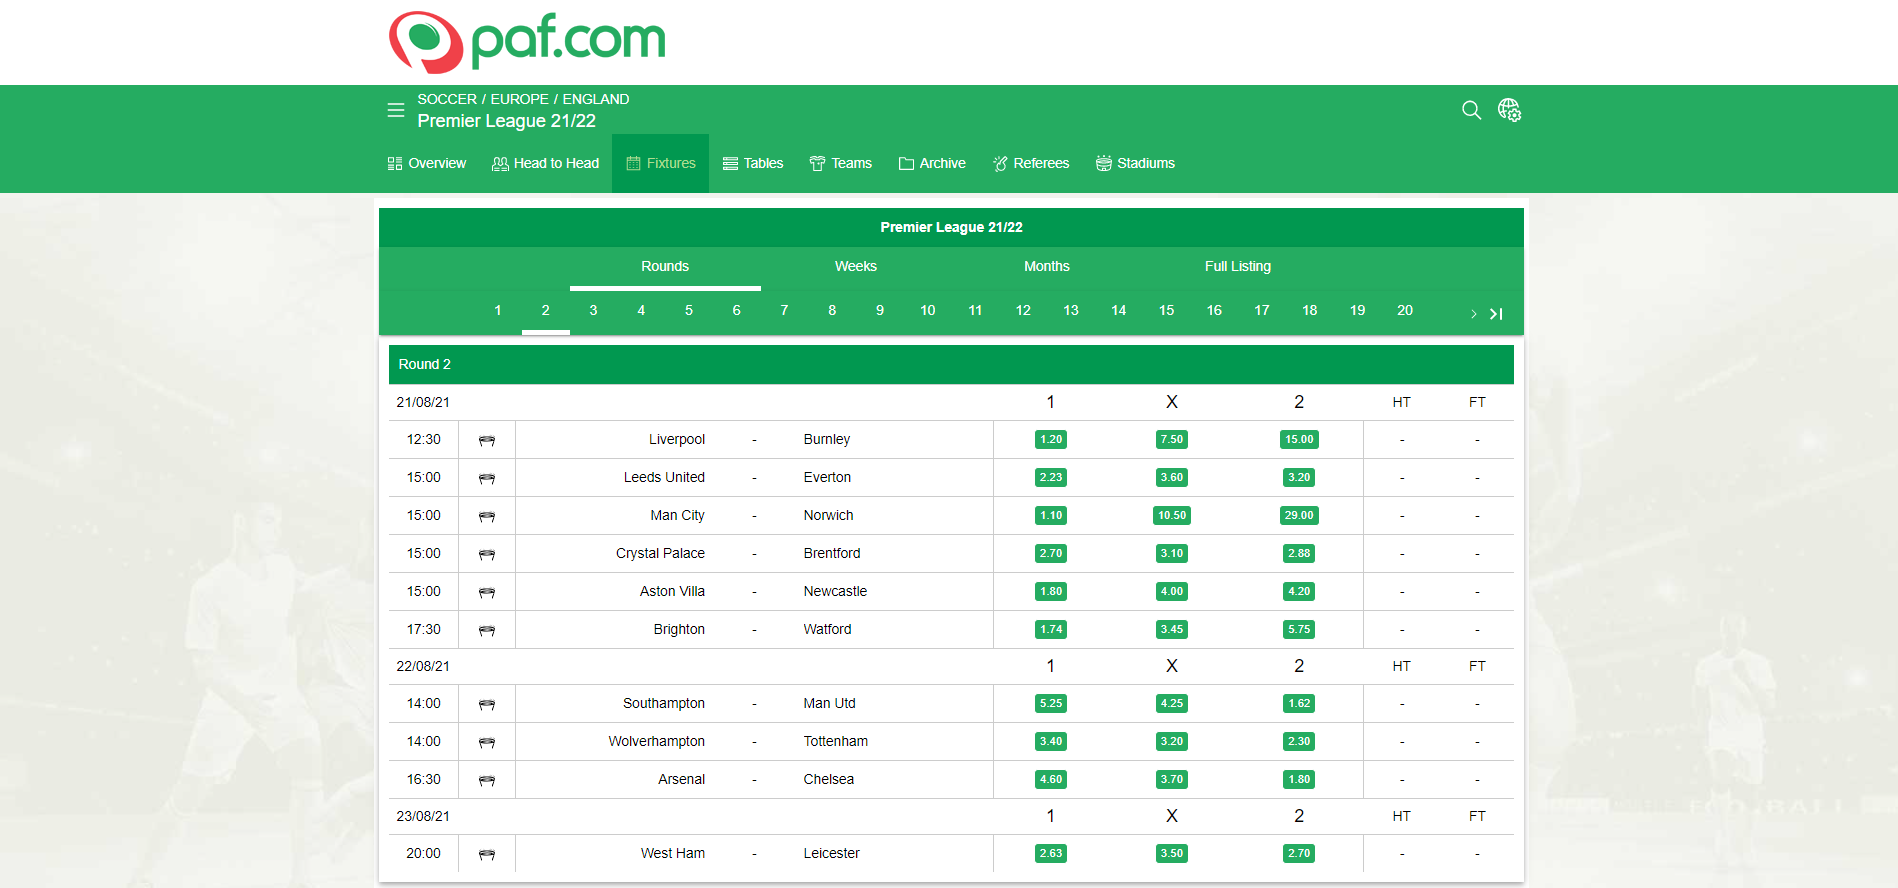Open the hamburger menu icon
1898x888 pixels.
click(396, 110)
